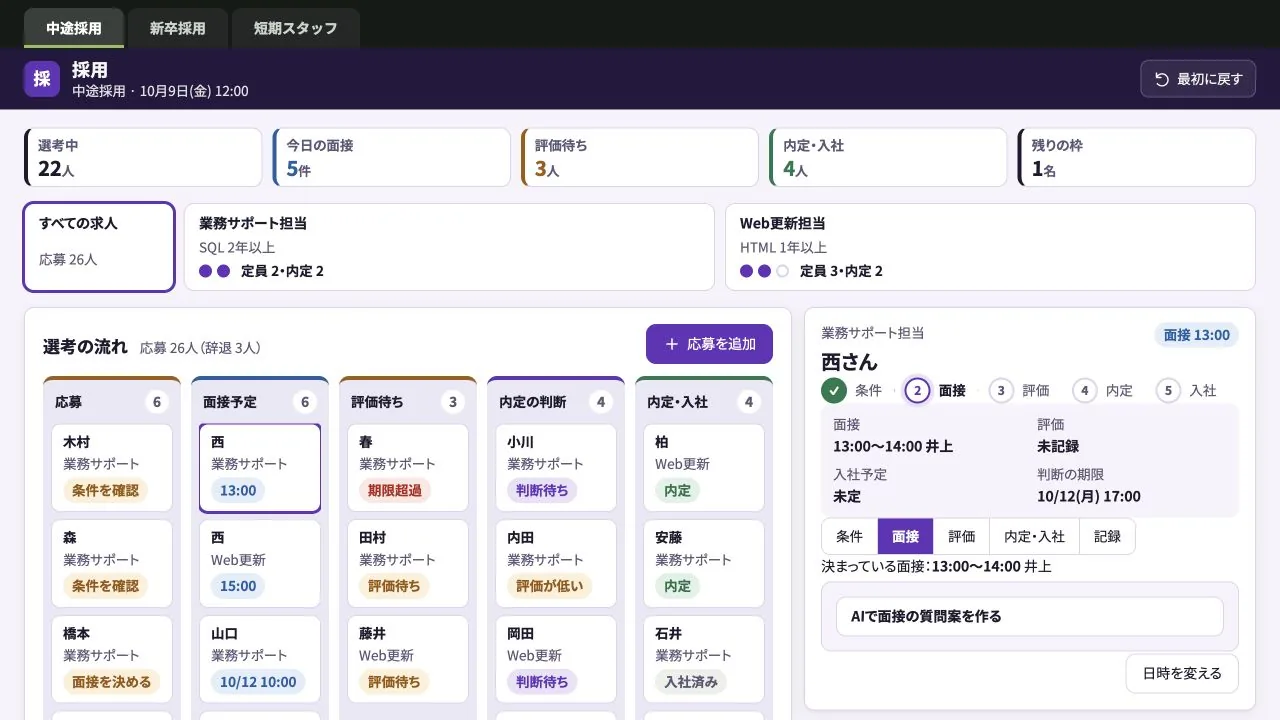Viewport: 1280px width, 720px height.
Task: Click the 評価待ち column header
Action: (x=408, y=402)
